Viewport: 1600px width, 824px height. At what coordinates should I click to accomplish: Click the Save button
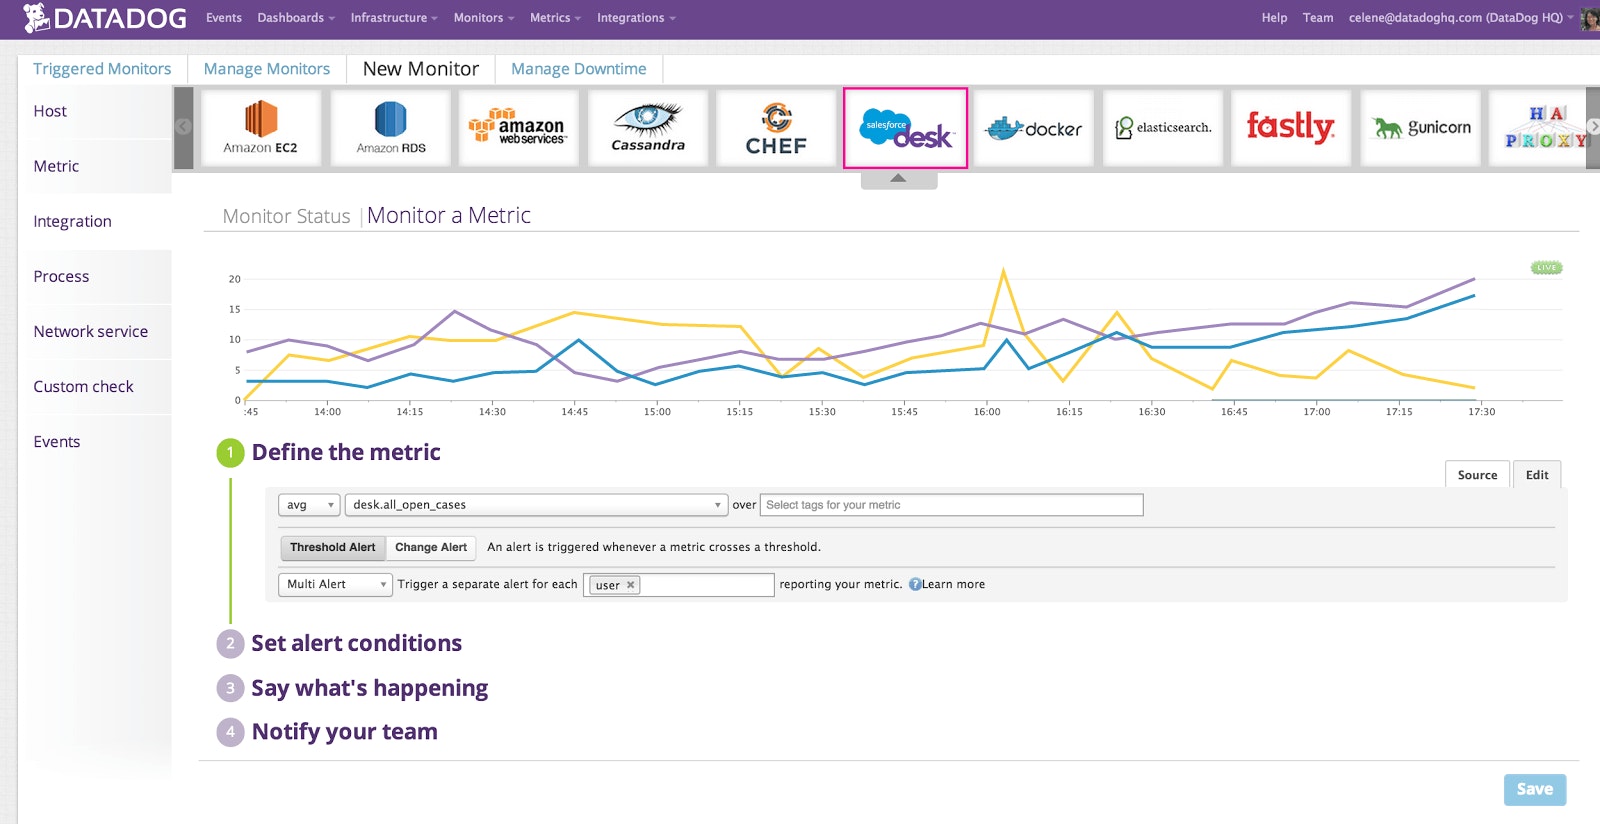click(1534, 789)
